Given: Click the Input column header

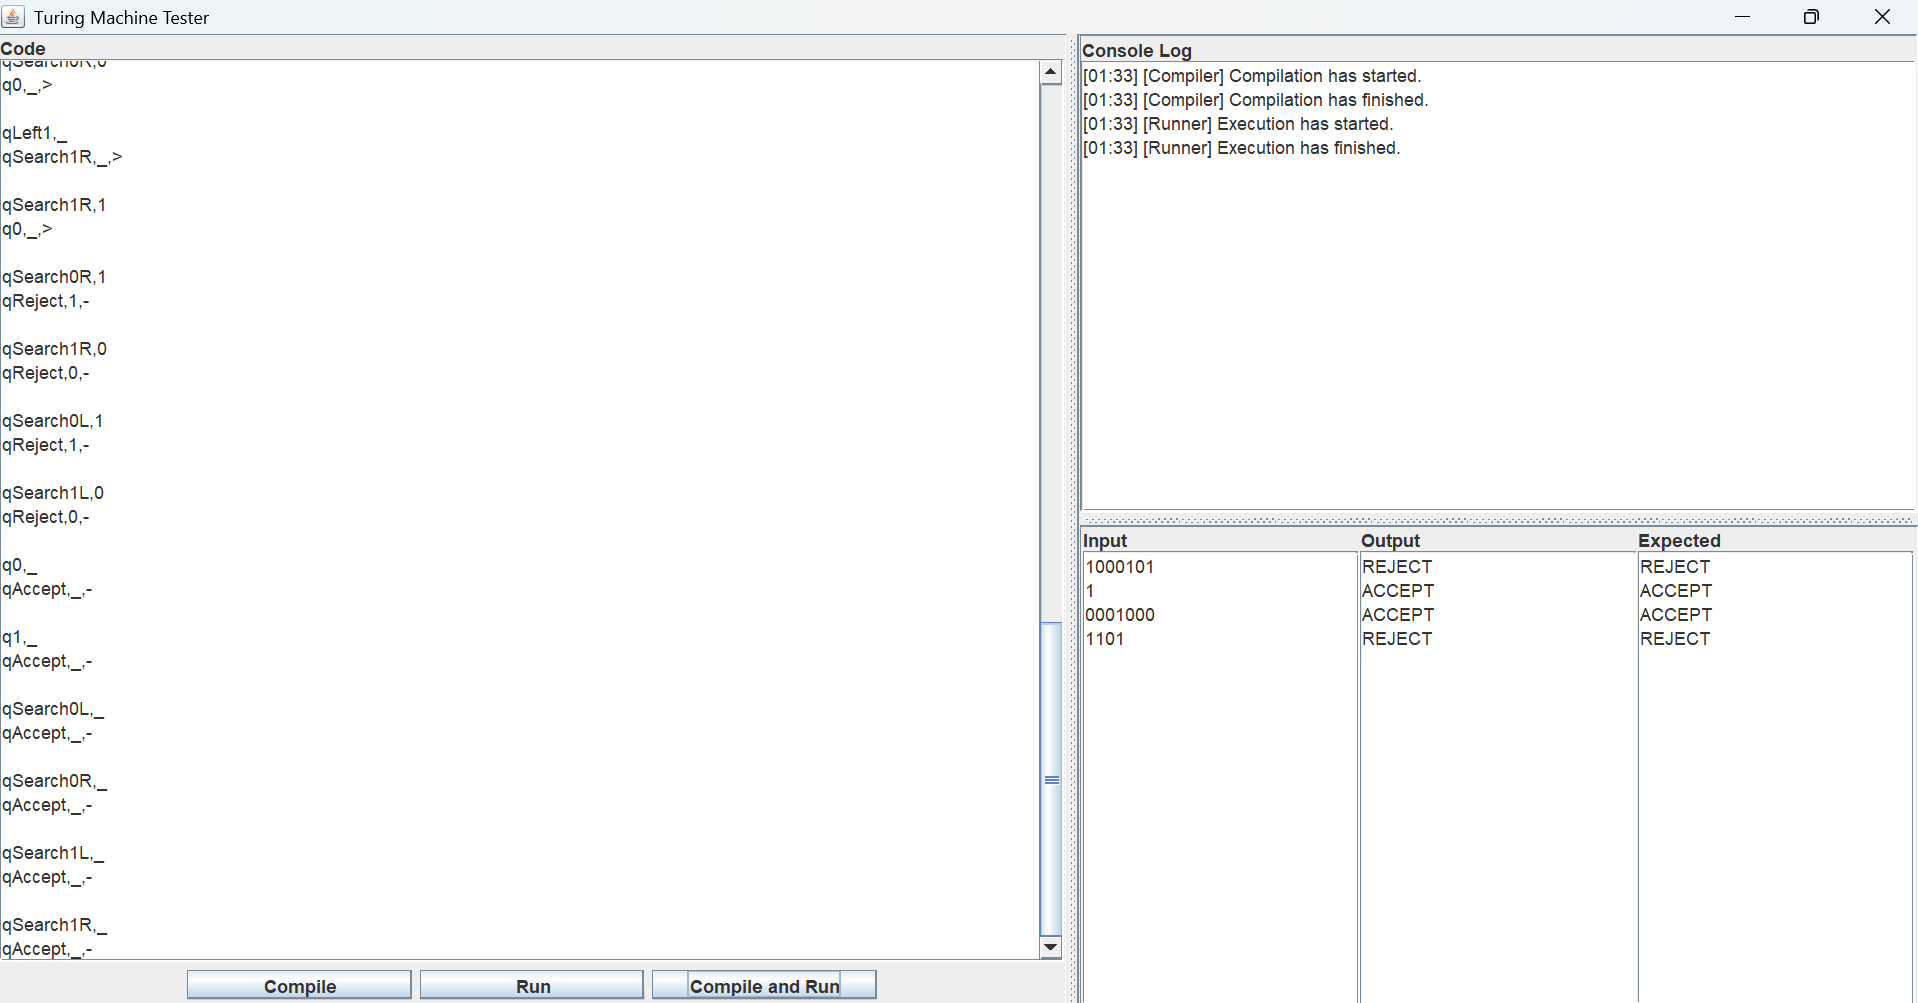Looking at the screenshot, I should coord(1105,541).
